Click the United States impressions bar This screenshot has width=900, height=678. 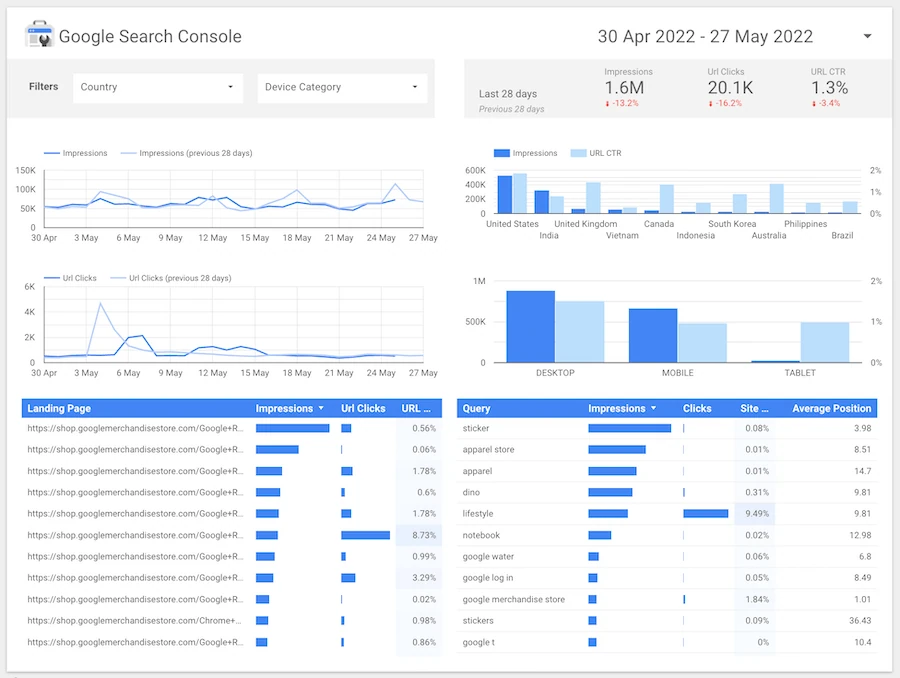coord(505,195)
